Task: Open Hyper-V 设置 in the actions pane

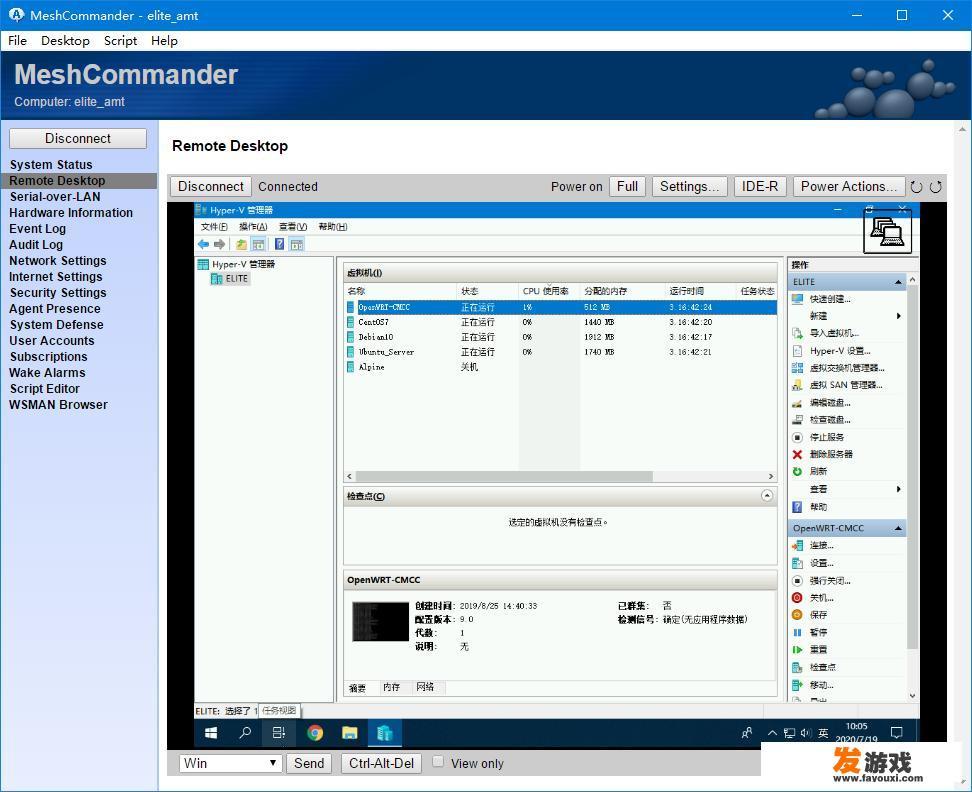Action: (x=839, y=351)
